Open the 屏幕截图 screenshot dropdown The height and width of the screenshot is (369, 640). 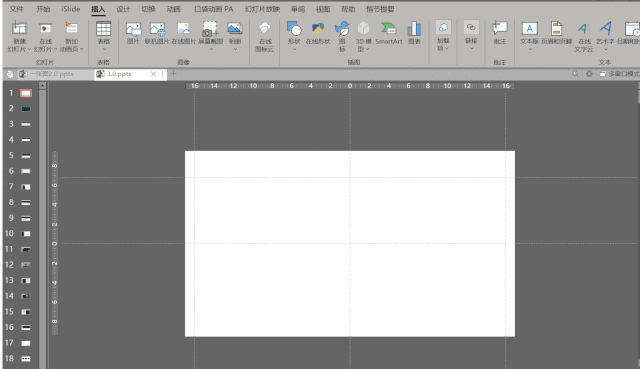pos(211,49)
